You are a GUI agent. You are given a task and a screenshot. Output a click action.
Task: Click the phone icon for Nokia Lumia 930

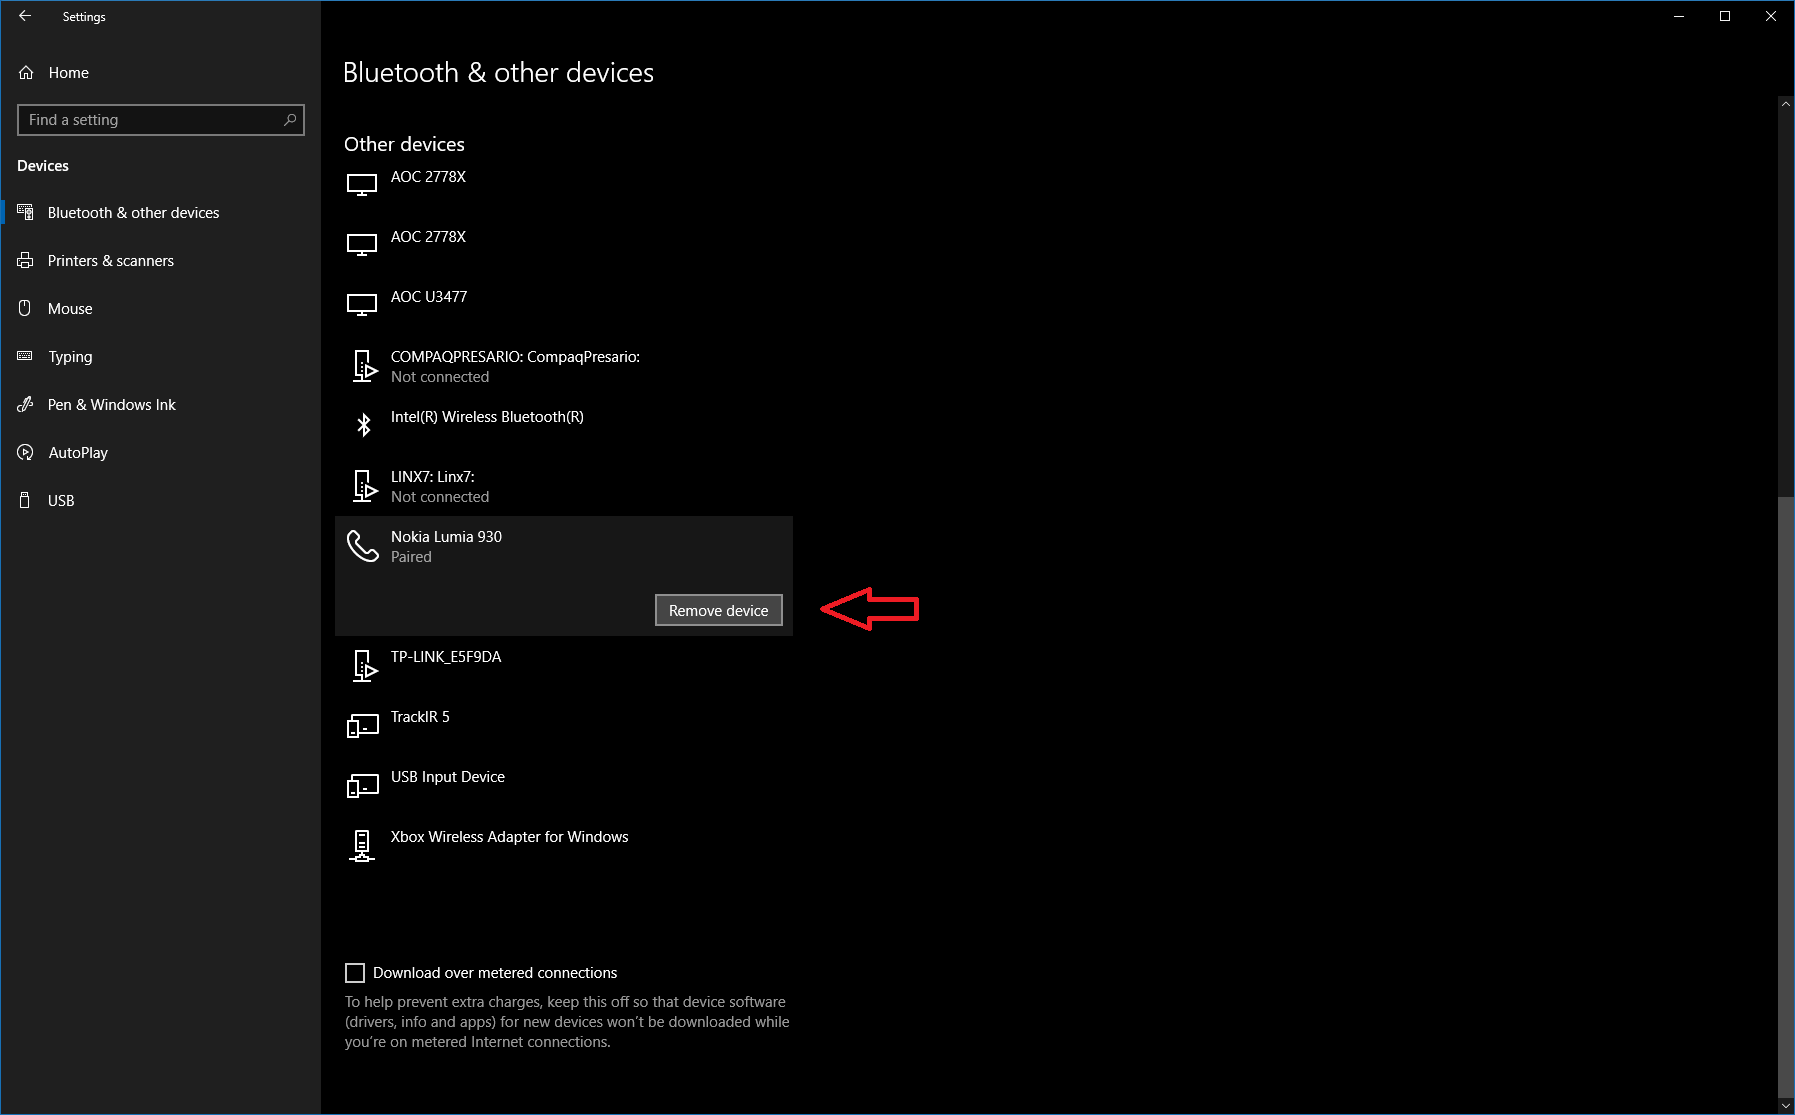tap(362, 546)
